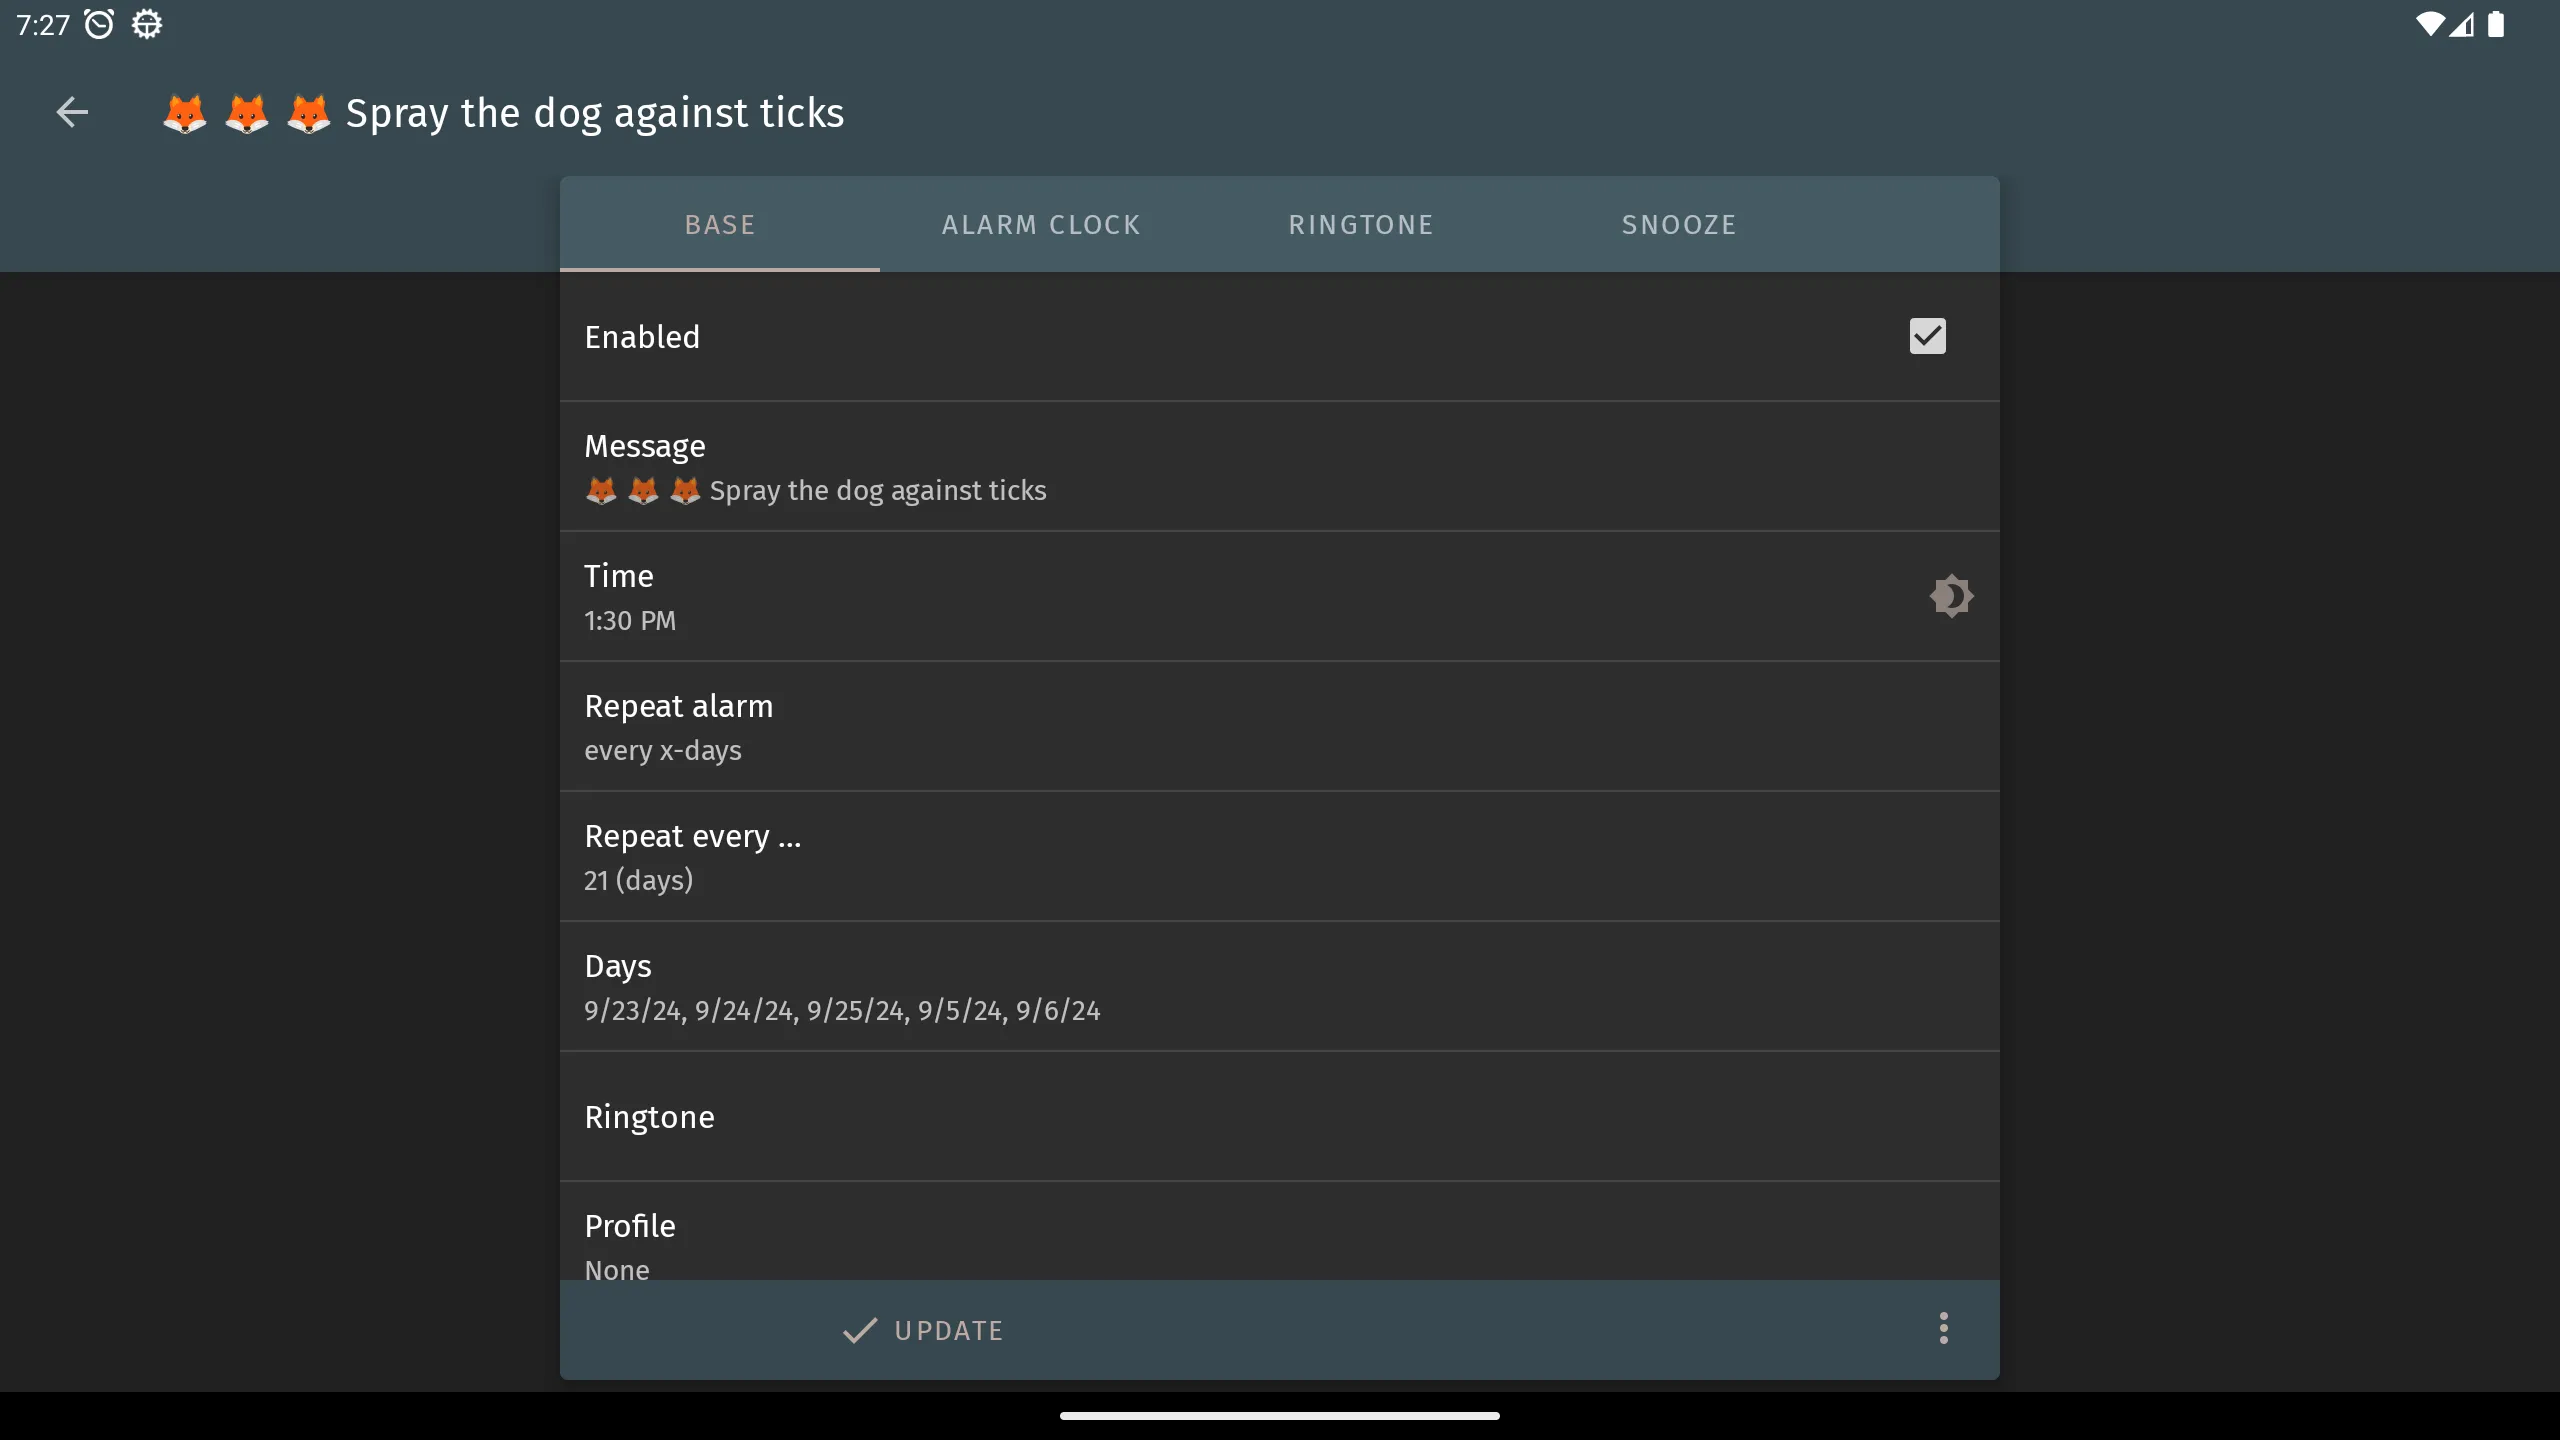Viewport: 2560px width, 1440px height.
Task: Change the Time setting 1:30 PM
Action: 1280,597
